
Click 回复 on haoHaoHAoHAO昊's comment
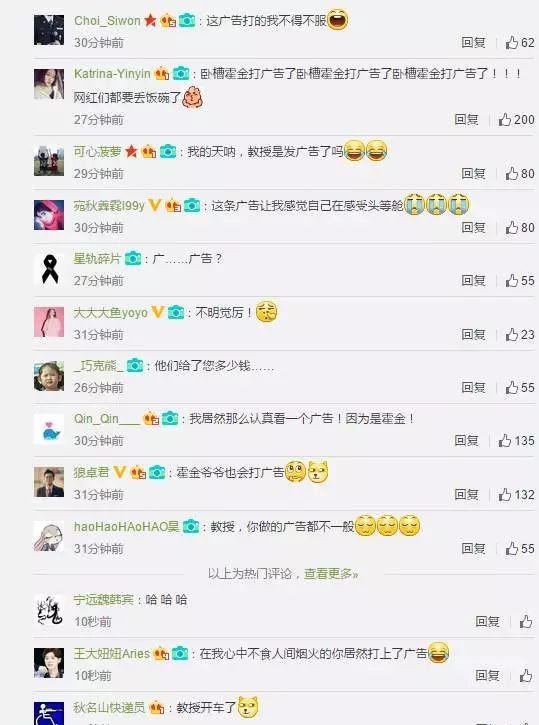pos(473,548)
